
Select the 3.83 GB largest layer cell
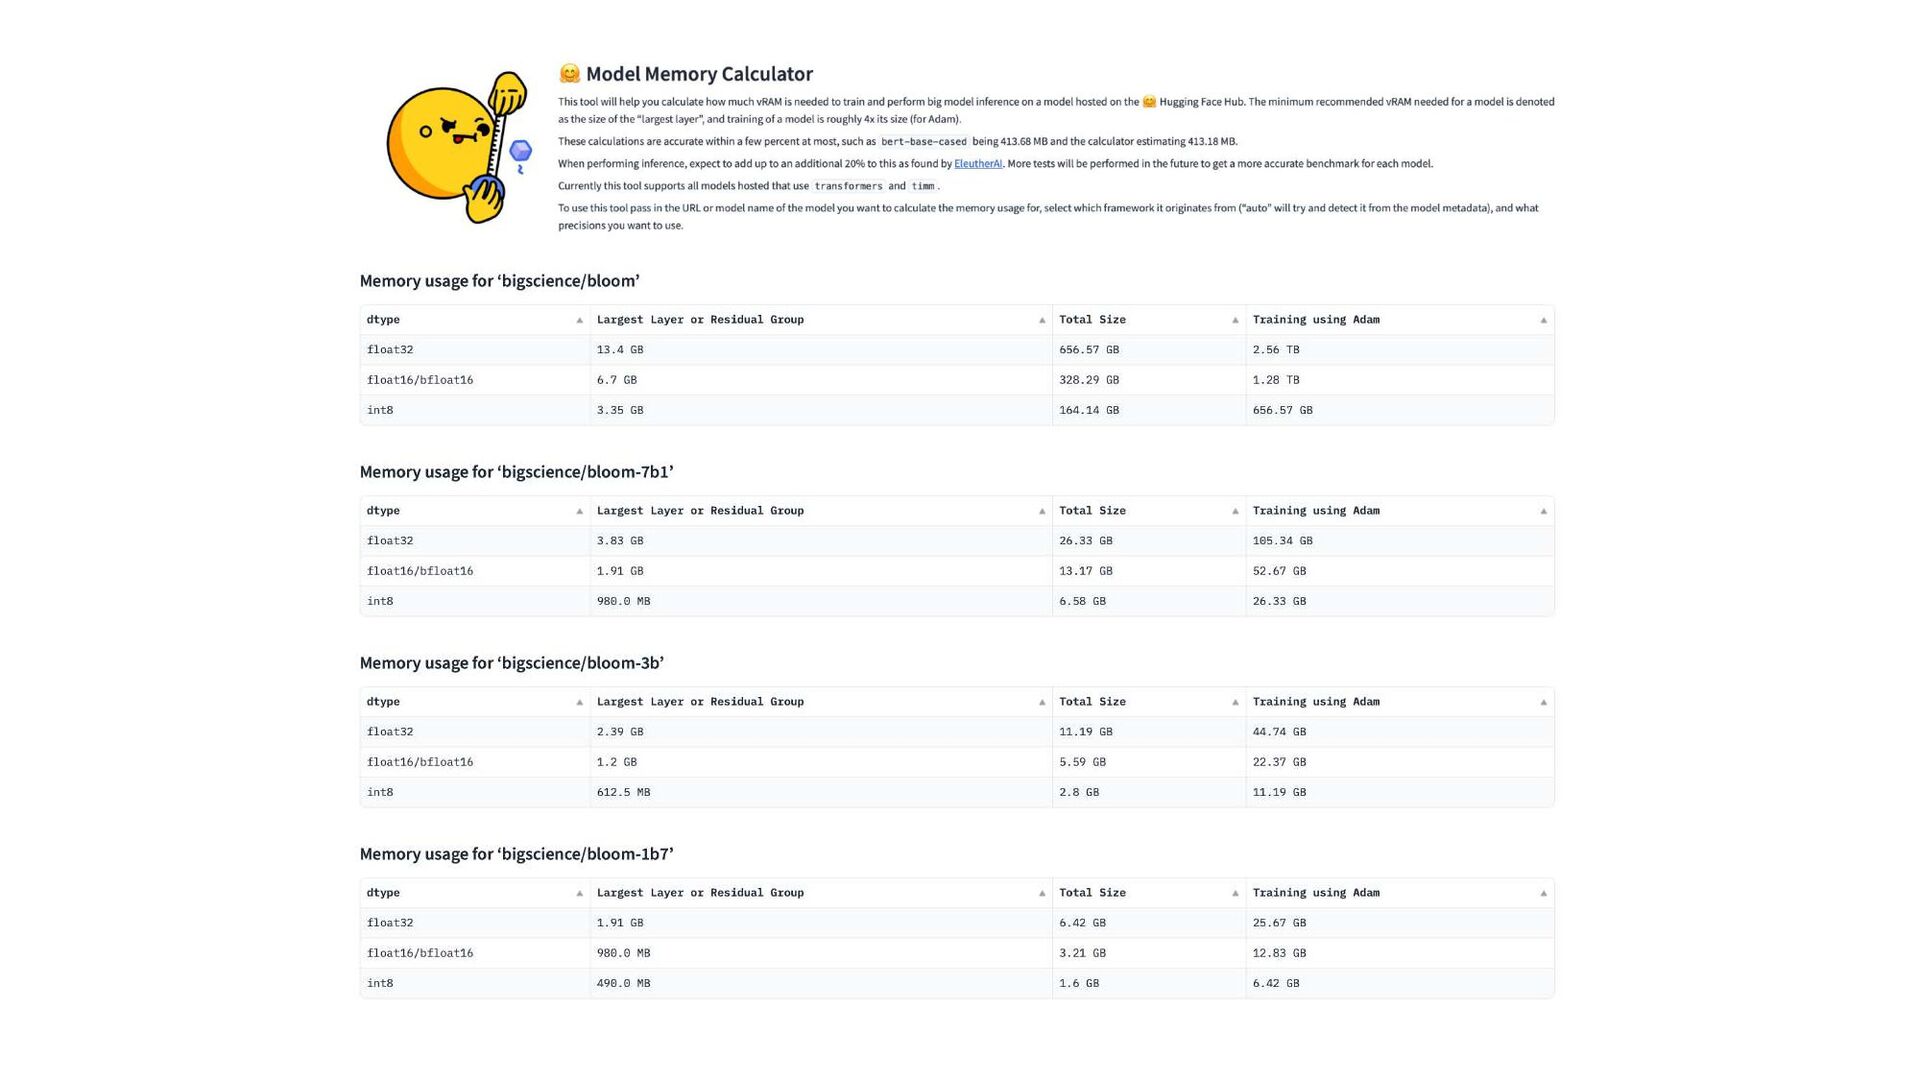[820, 541]
